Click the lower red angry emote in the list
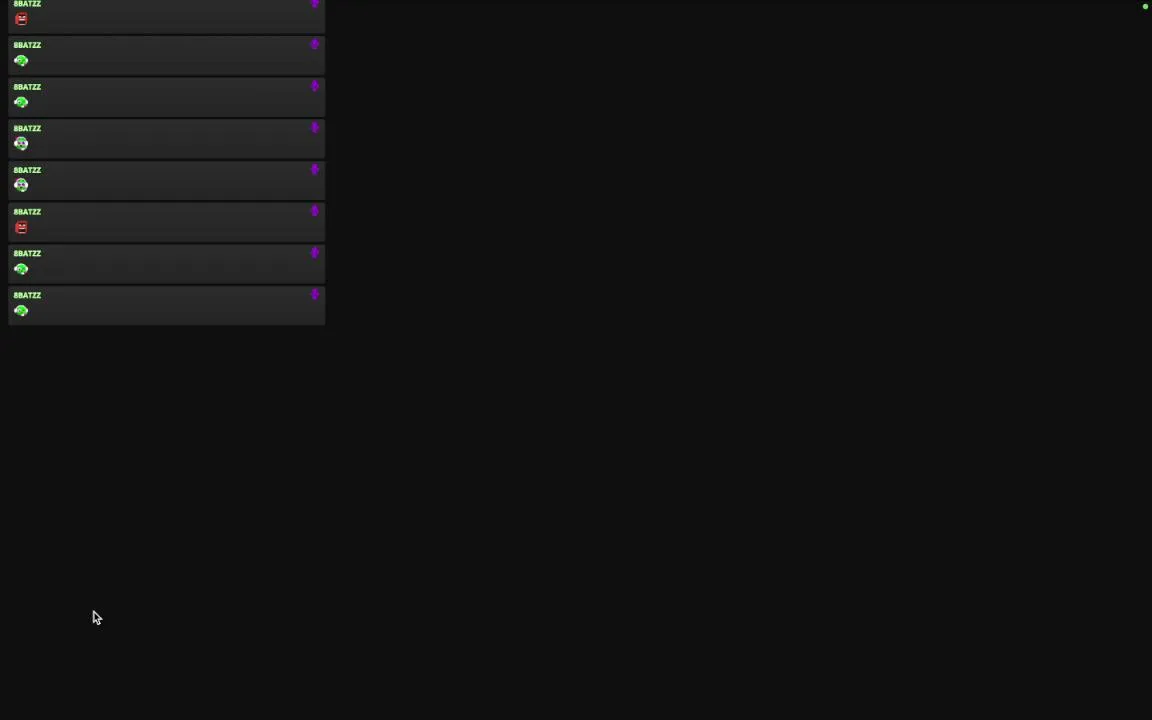The width and height of the screenshot is (1152, 720). pyautogui.click(x=21, y=228)
